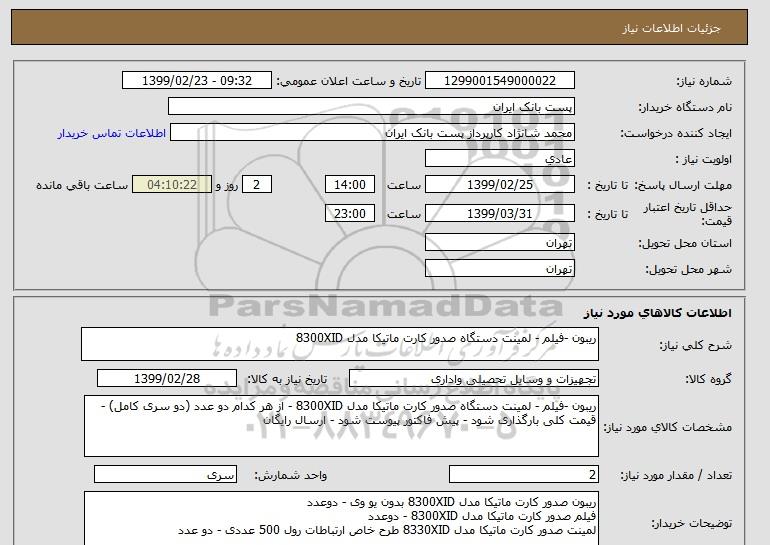
Task: Click goods specifications text area
Action: pyautogui.click(x=341, y=426)
